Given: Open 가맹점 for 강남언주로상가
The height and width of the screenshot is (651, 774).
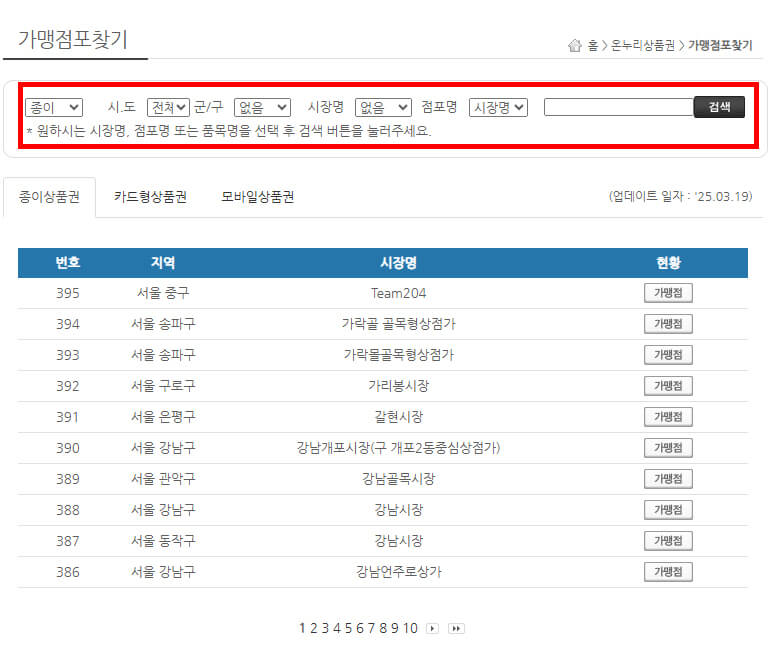Looking at the screenshot, I should point(668,572).
